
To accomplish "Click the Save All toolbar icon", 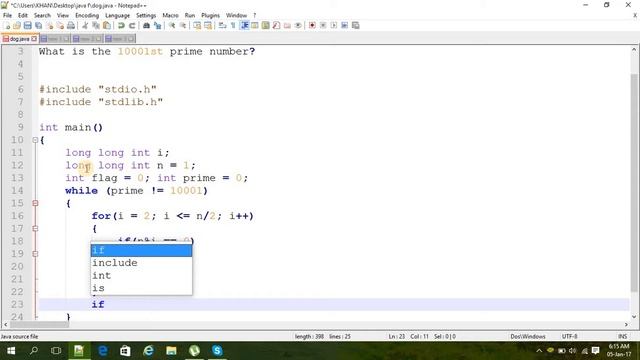I will [x=38, y=26].
